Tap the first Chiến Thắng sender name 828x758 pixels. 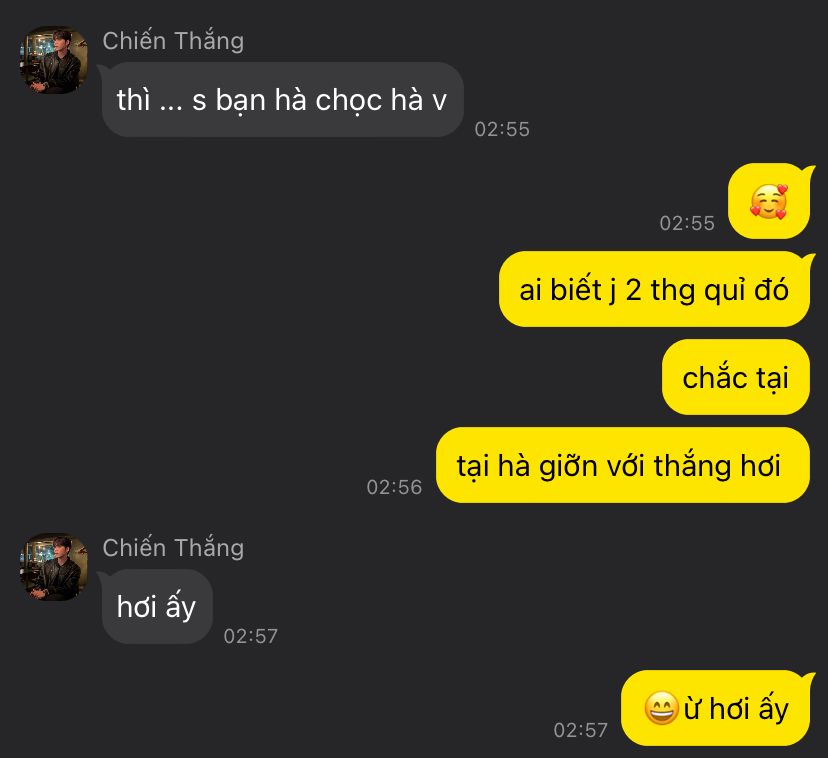(173, 41)
